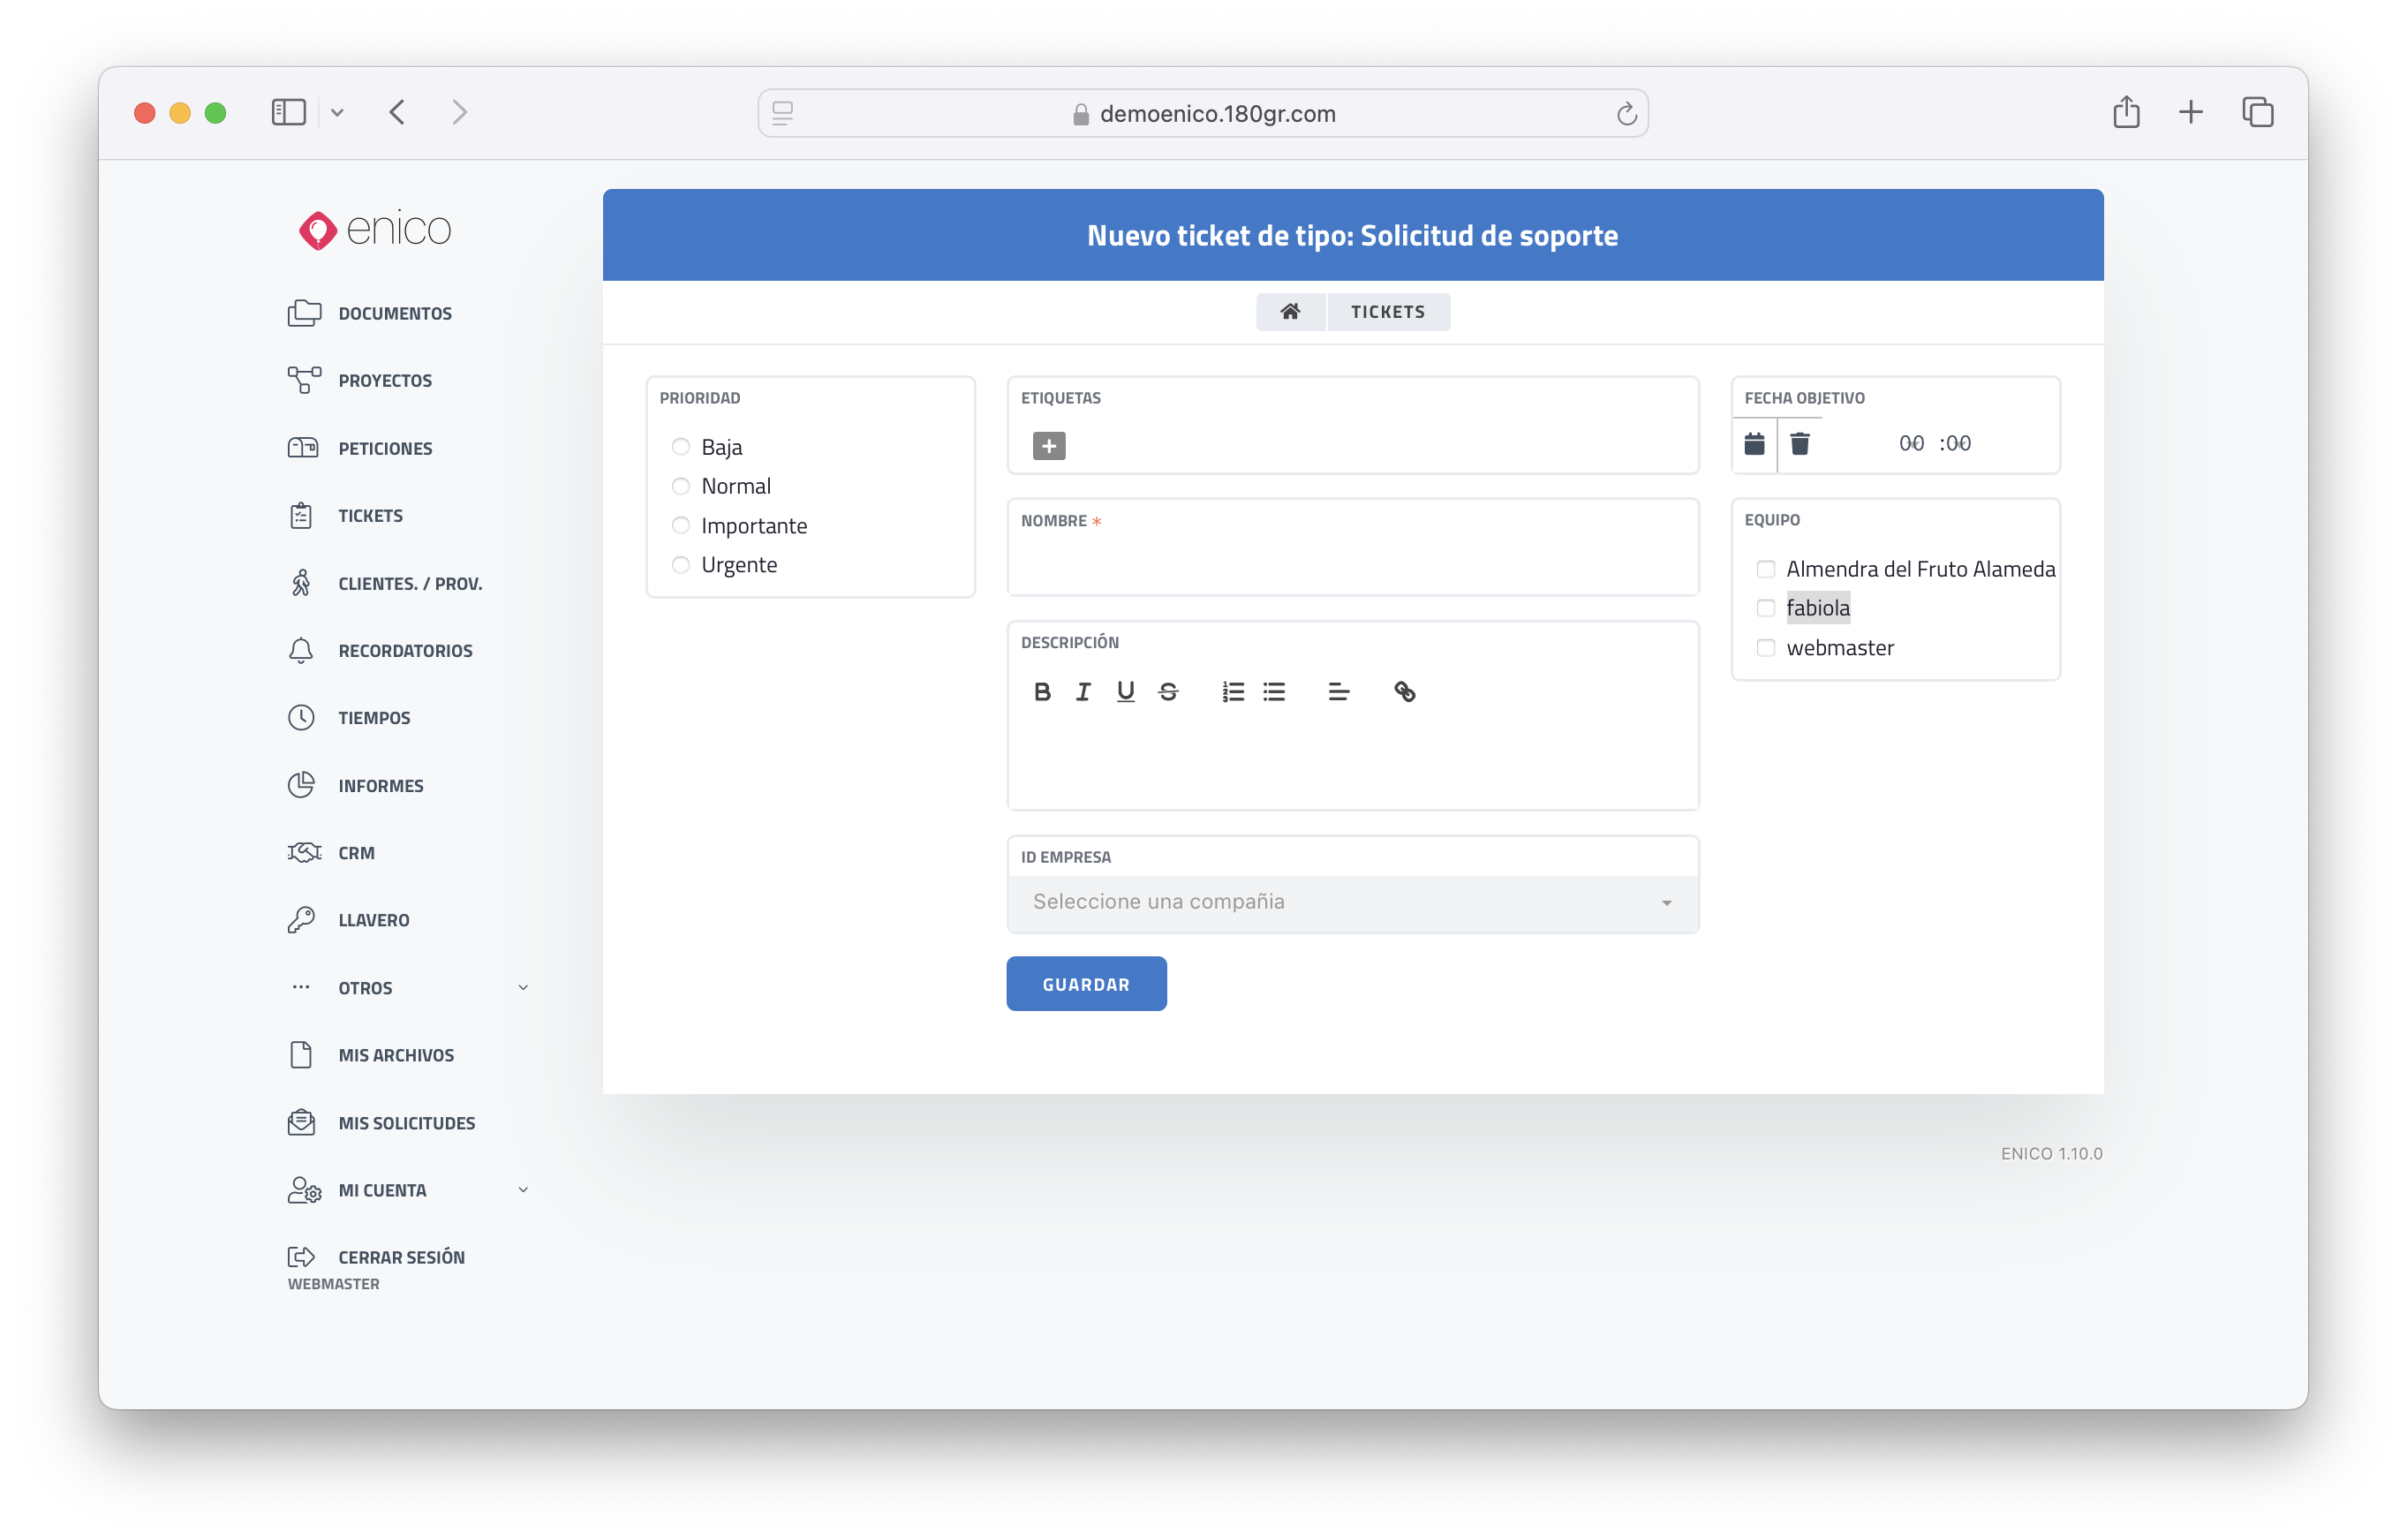Click the trash icon to clear date

(1799, 443)
